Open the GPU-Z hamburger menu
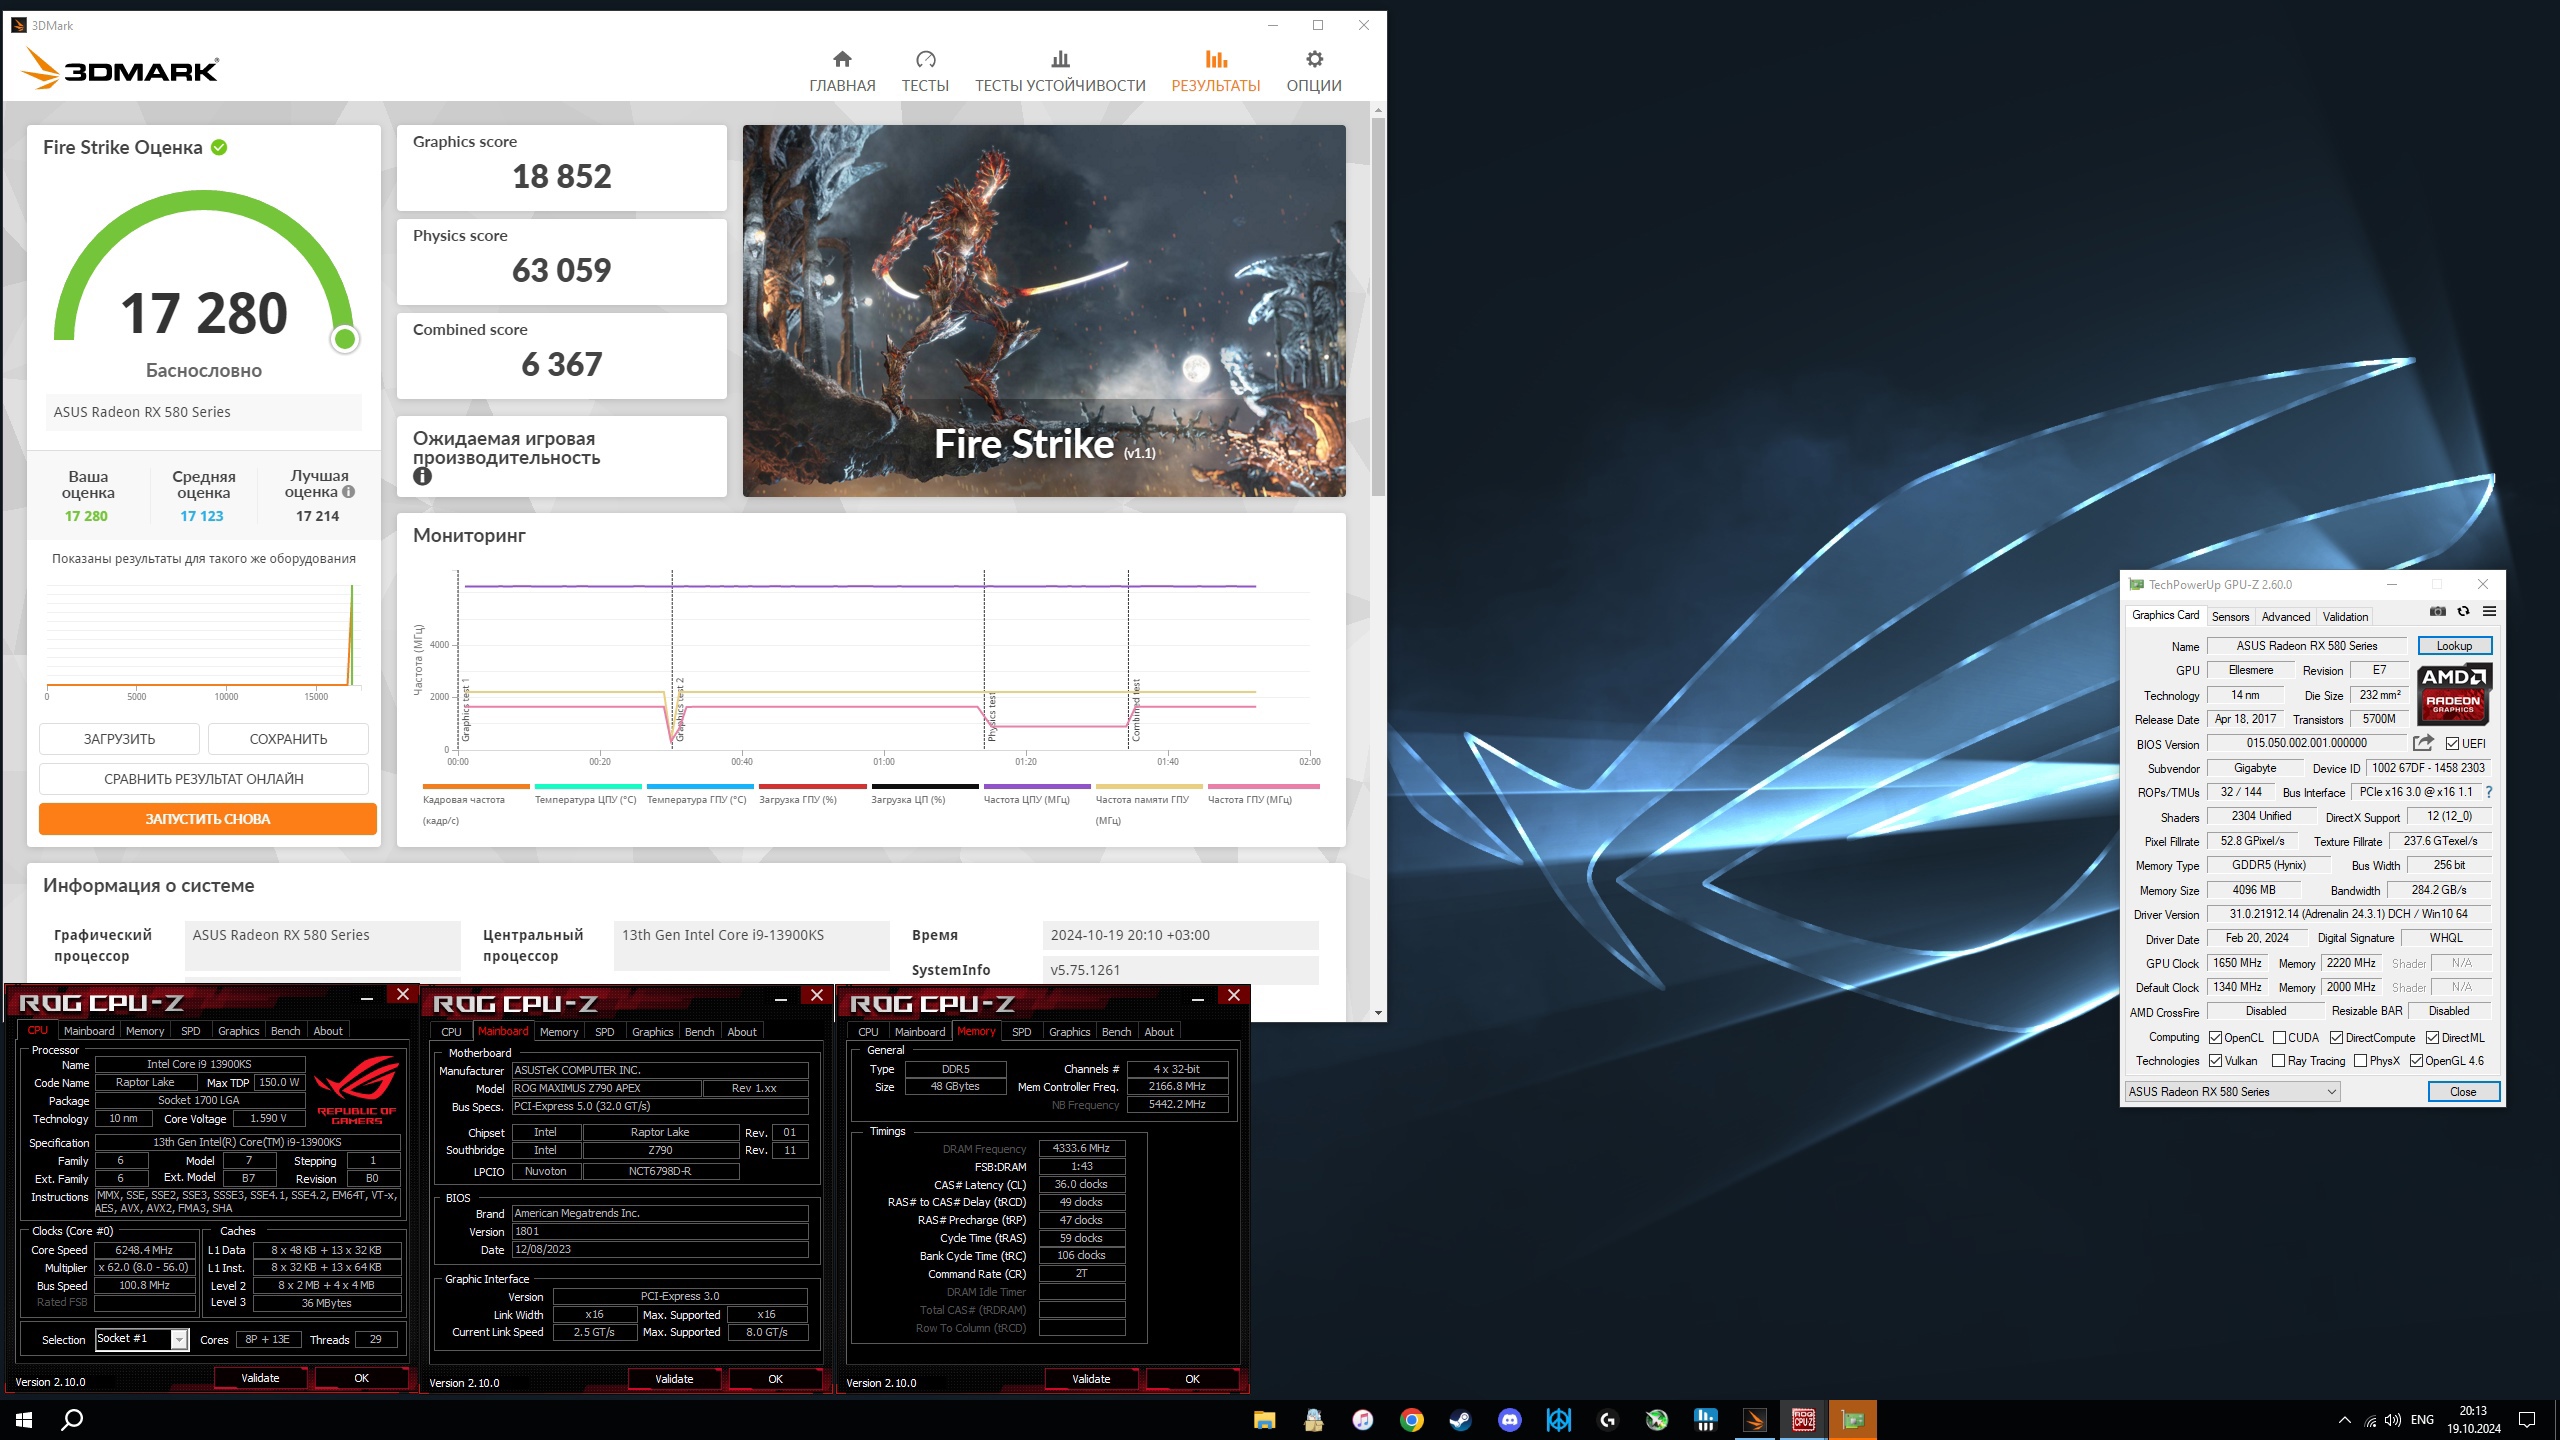 (x=2489, y=612)
